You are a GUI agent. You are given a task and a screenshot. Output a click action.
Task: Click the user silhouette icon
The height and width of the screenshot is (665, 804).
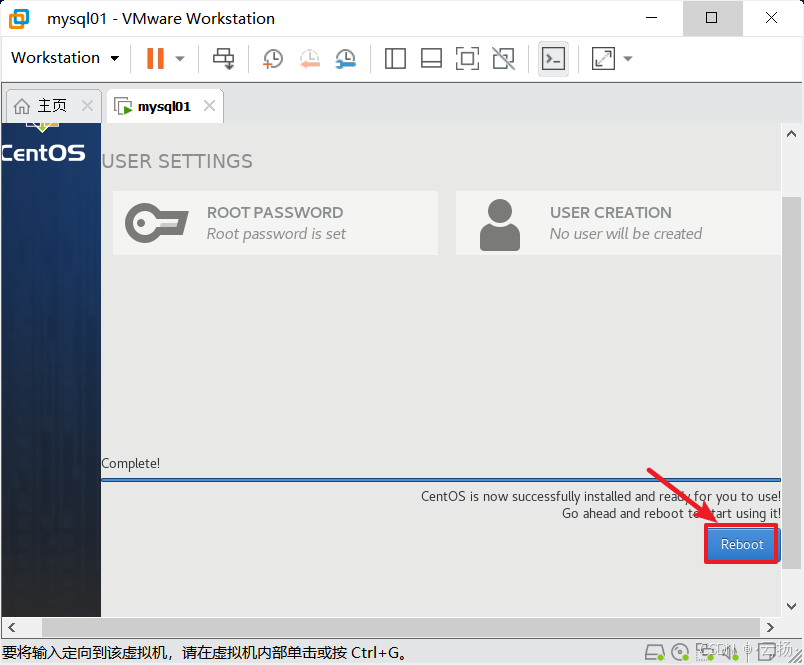[500, 225]
